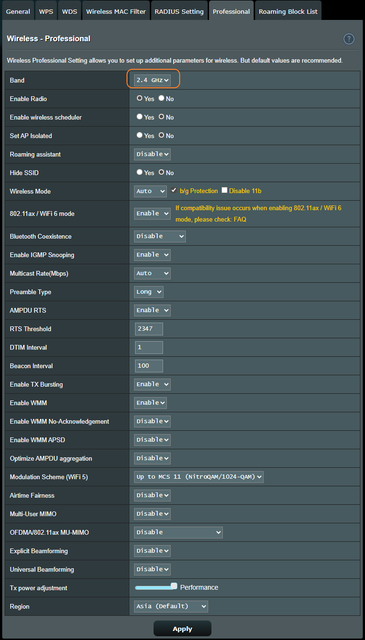Click the Apply button
The image size is (365, 640).
pos(182,629)
